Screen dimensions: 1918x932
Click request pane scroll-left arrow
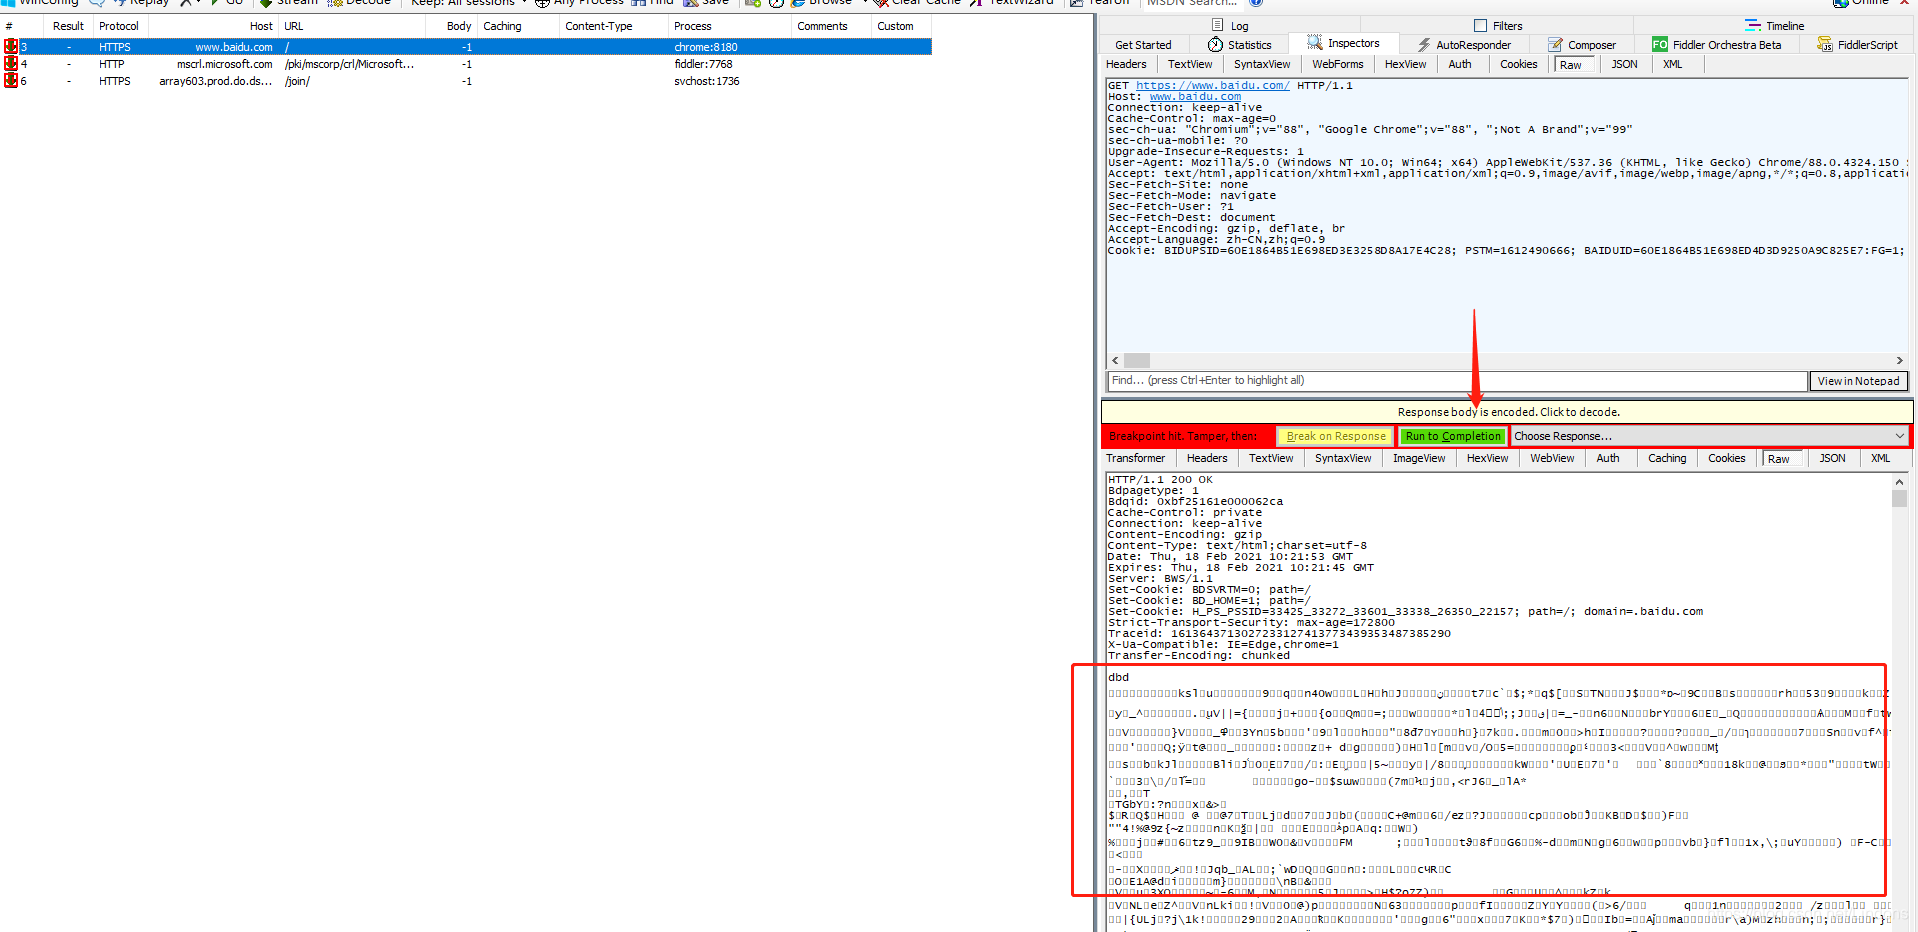tap(1115, 361)
